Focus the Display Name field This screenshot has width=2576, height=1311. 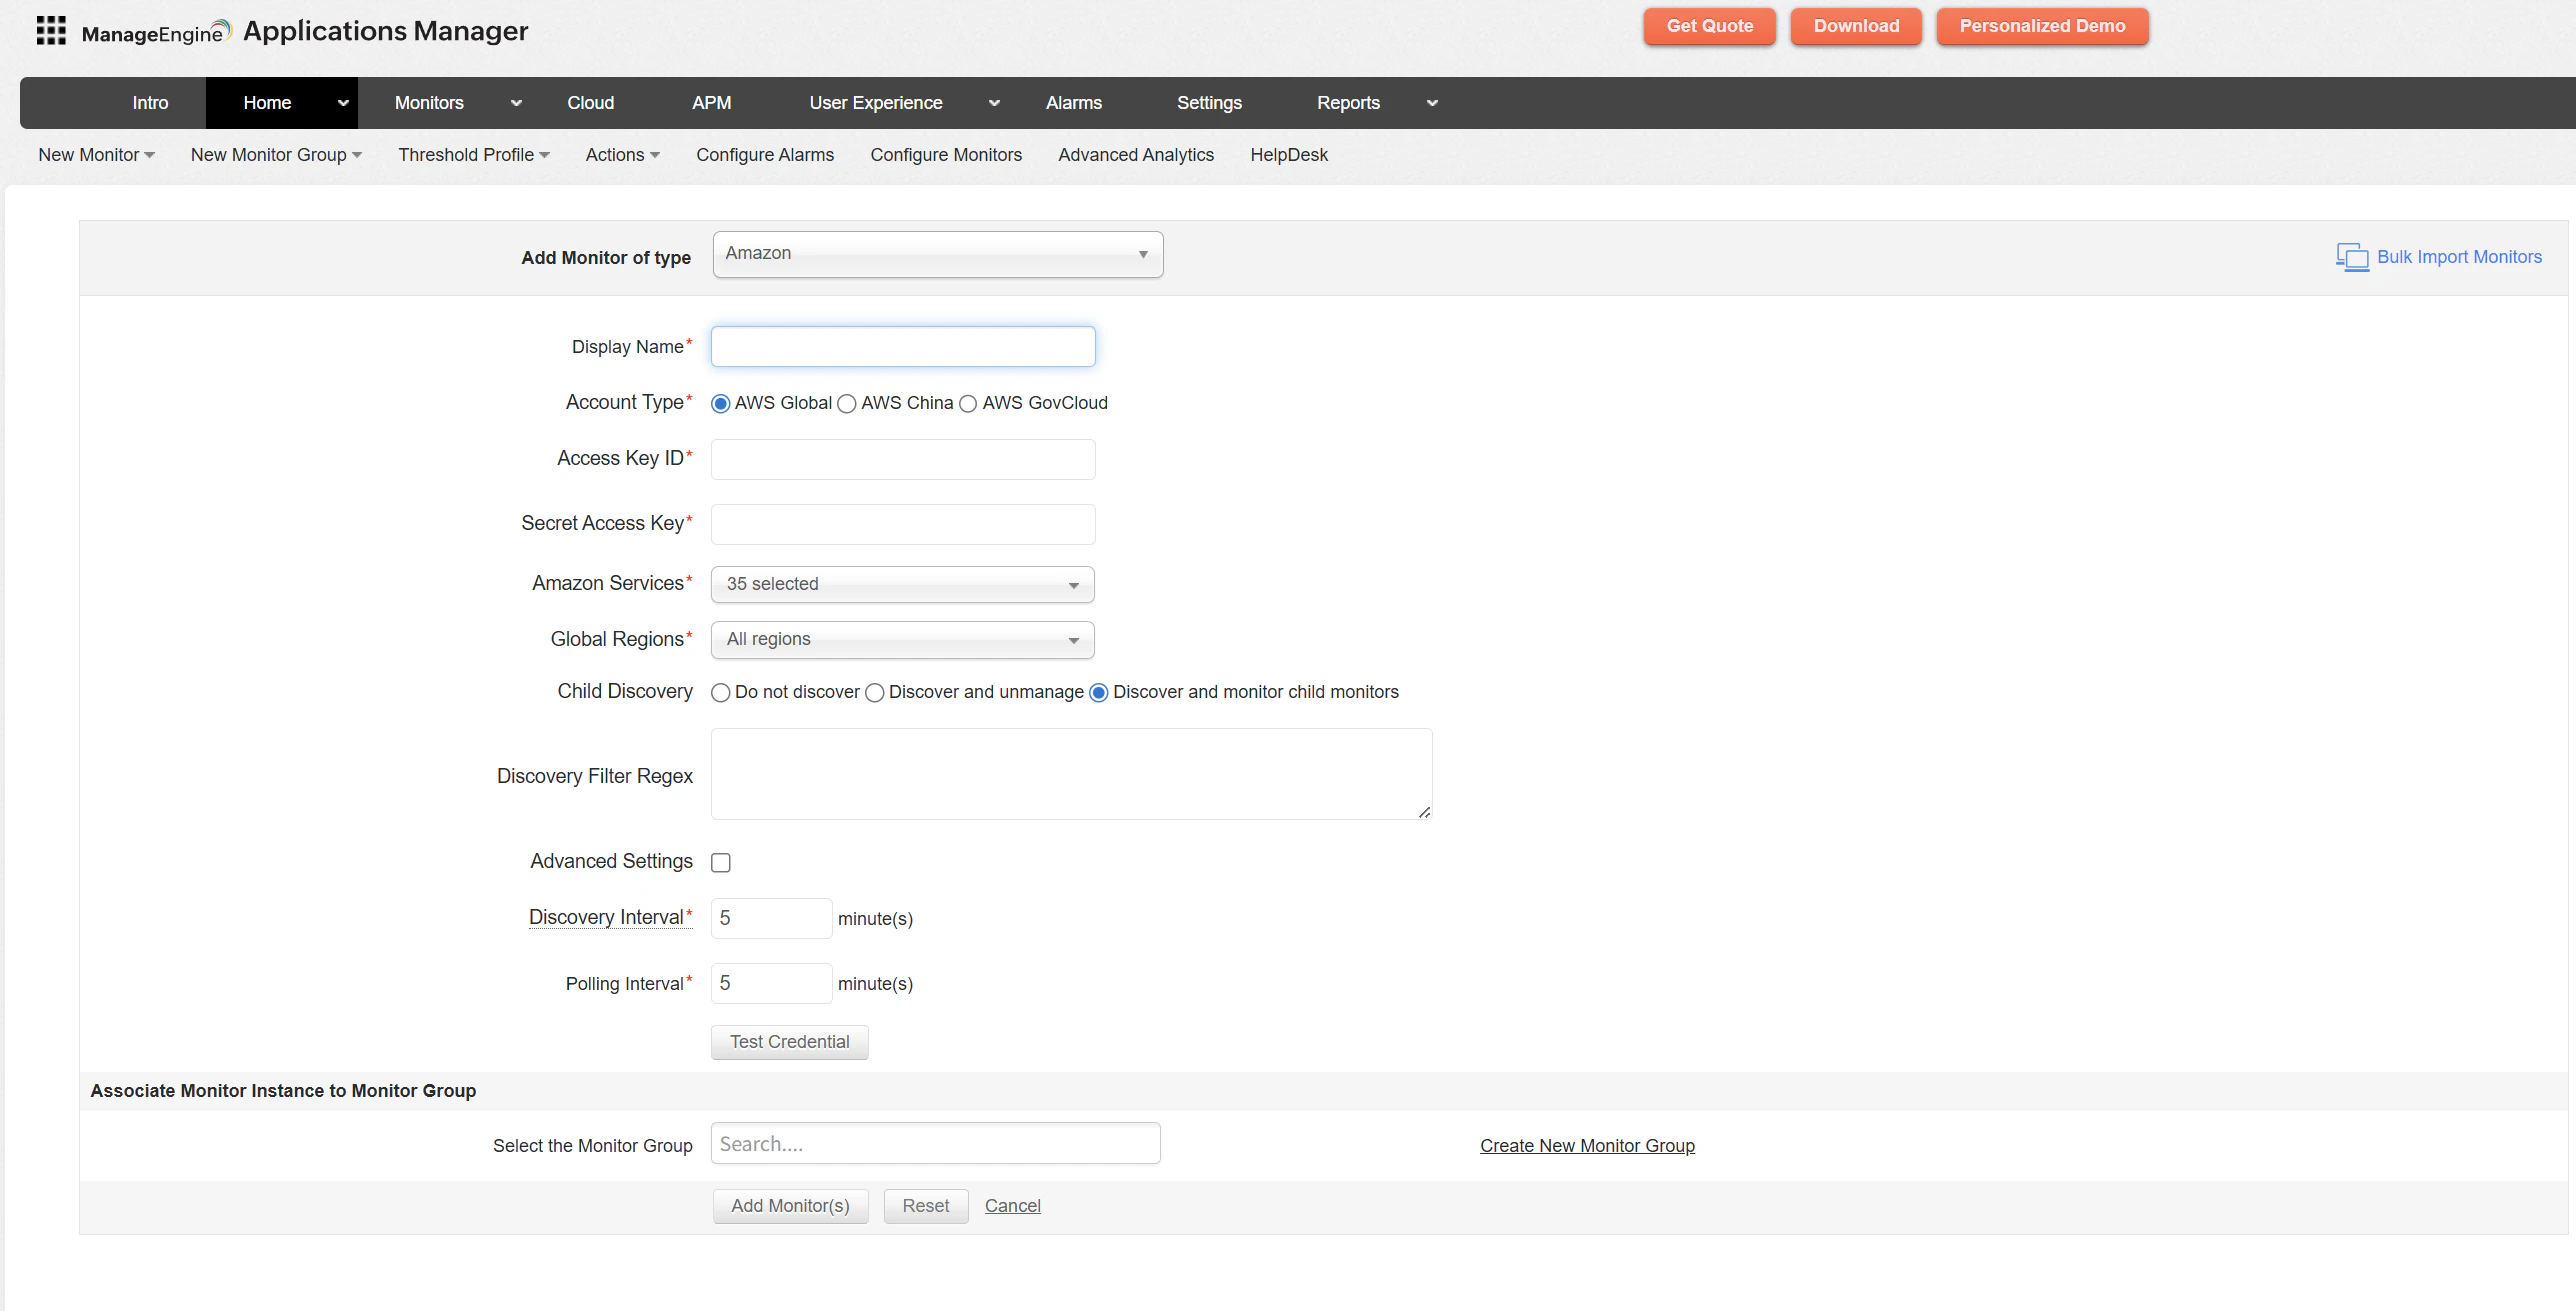click(903, 347)
